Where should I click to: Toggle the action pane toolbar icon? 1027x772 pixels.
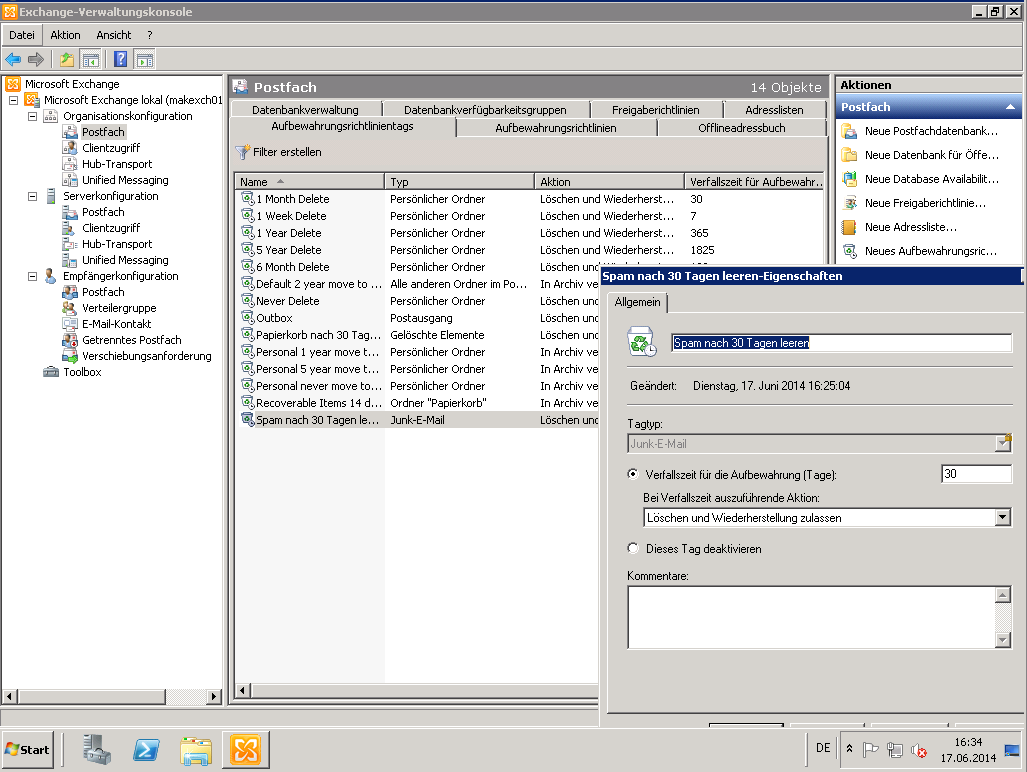coord(144,60)
